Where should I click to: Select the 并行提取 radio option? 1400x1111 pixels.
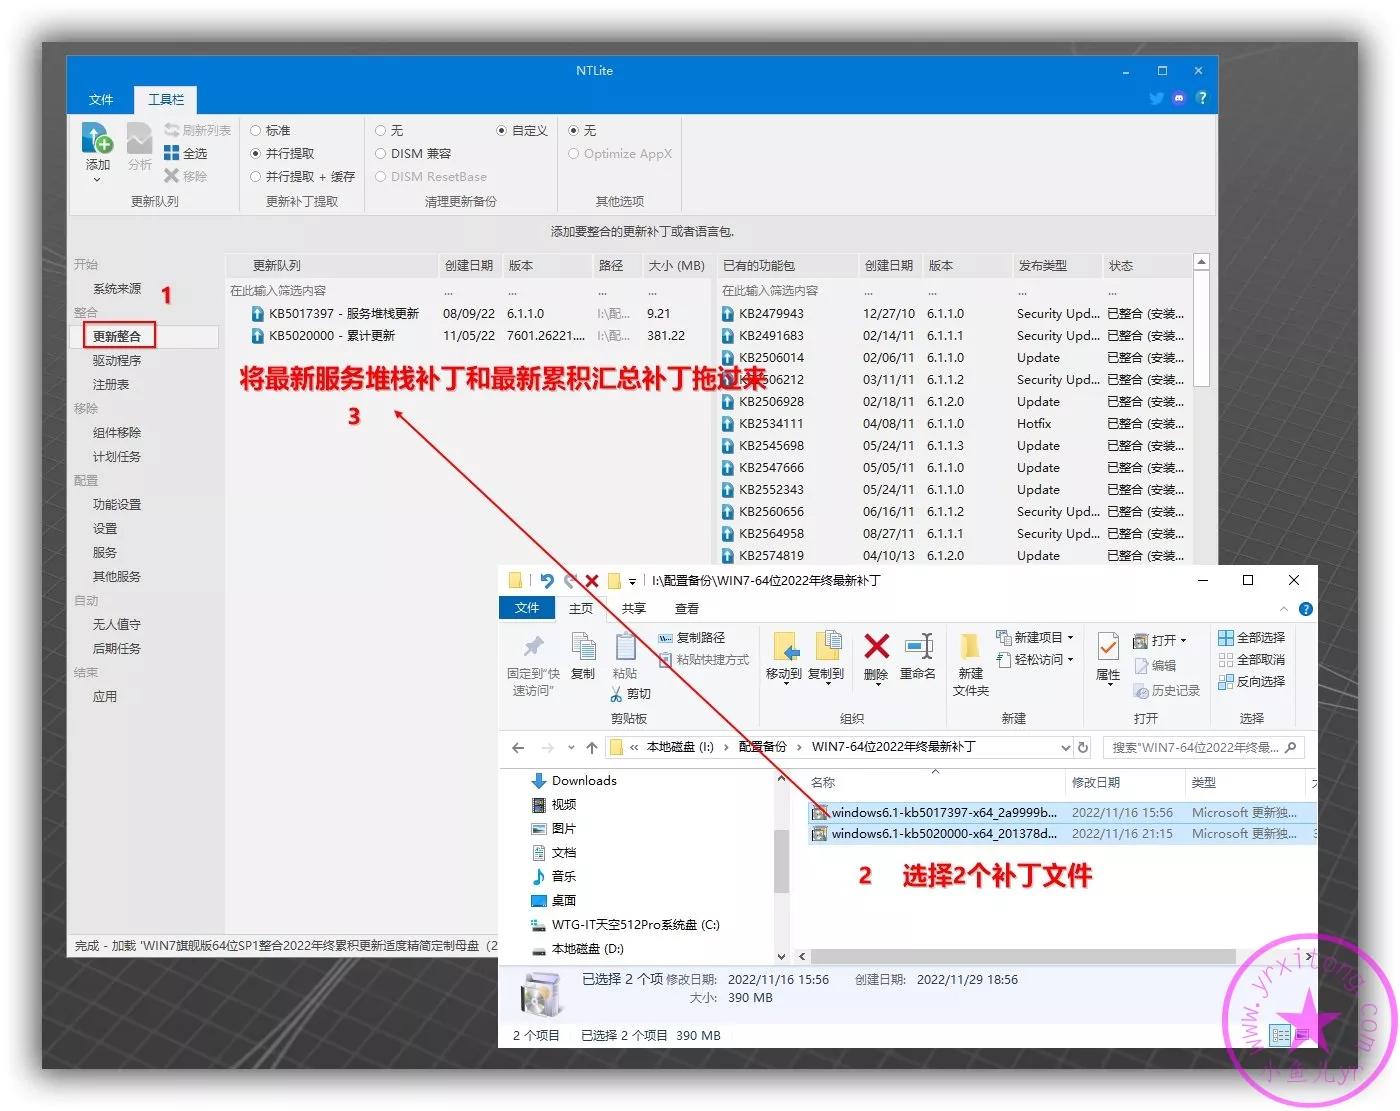(256, 154)
